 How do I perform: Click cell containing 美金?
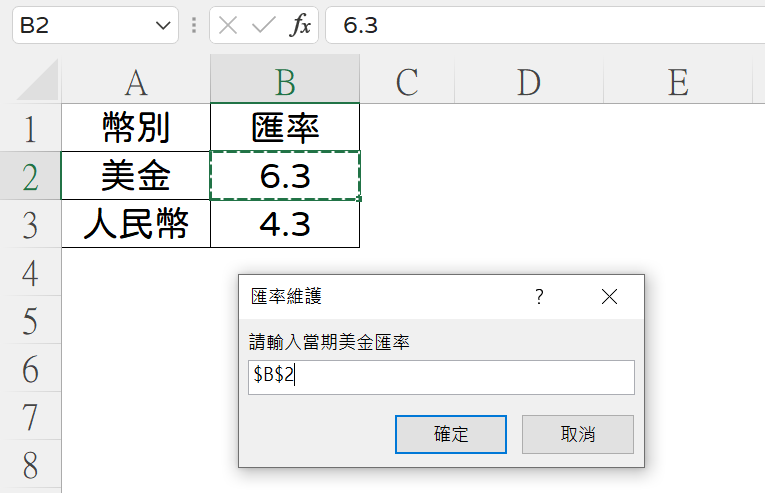click(136, 176)
